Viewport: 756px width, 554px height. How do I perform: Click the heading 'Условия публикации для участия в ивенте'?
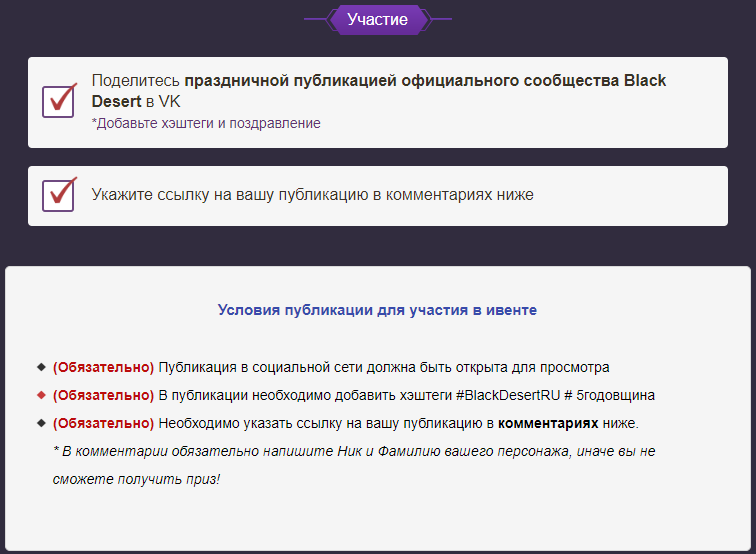377,310
